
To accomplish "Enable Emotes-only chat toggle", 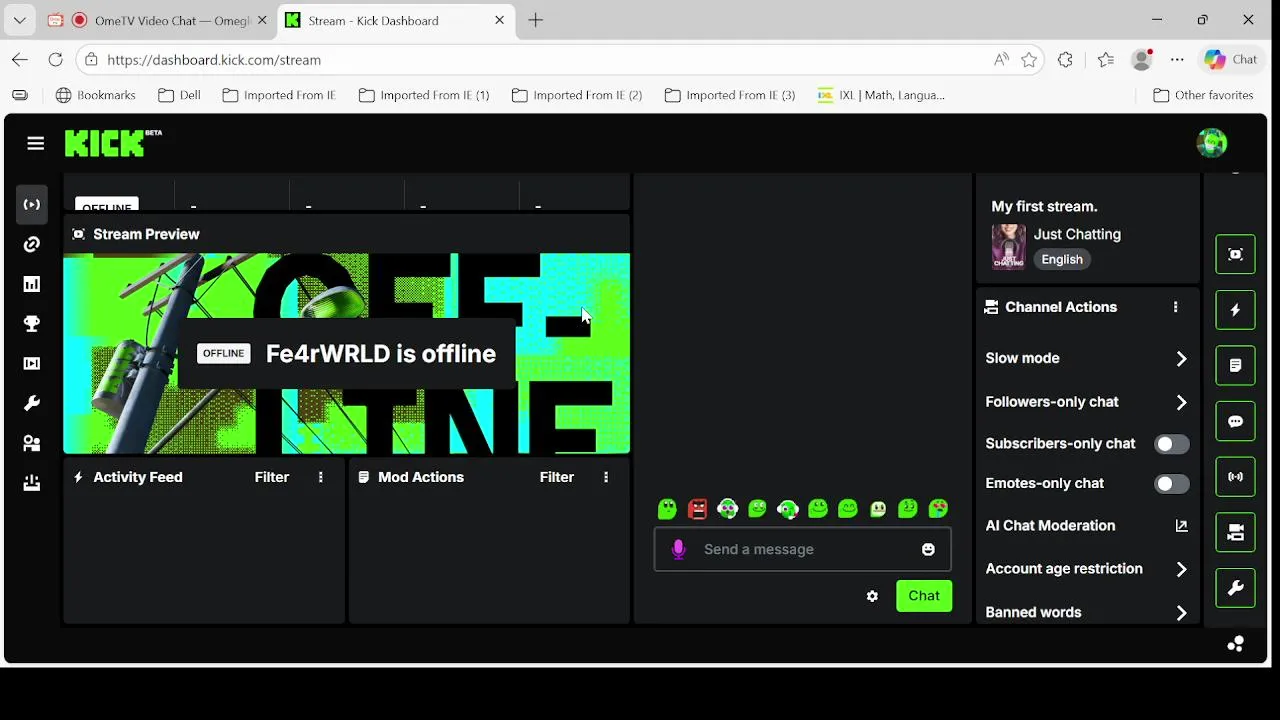I will [1172, 484].
